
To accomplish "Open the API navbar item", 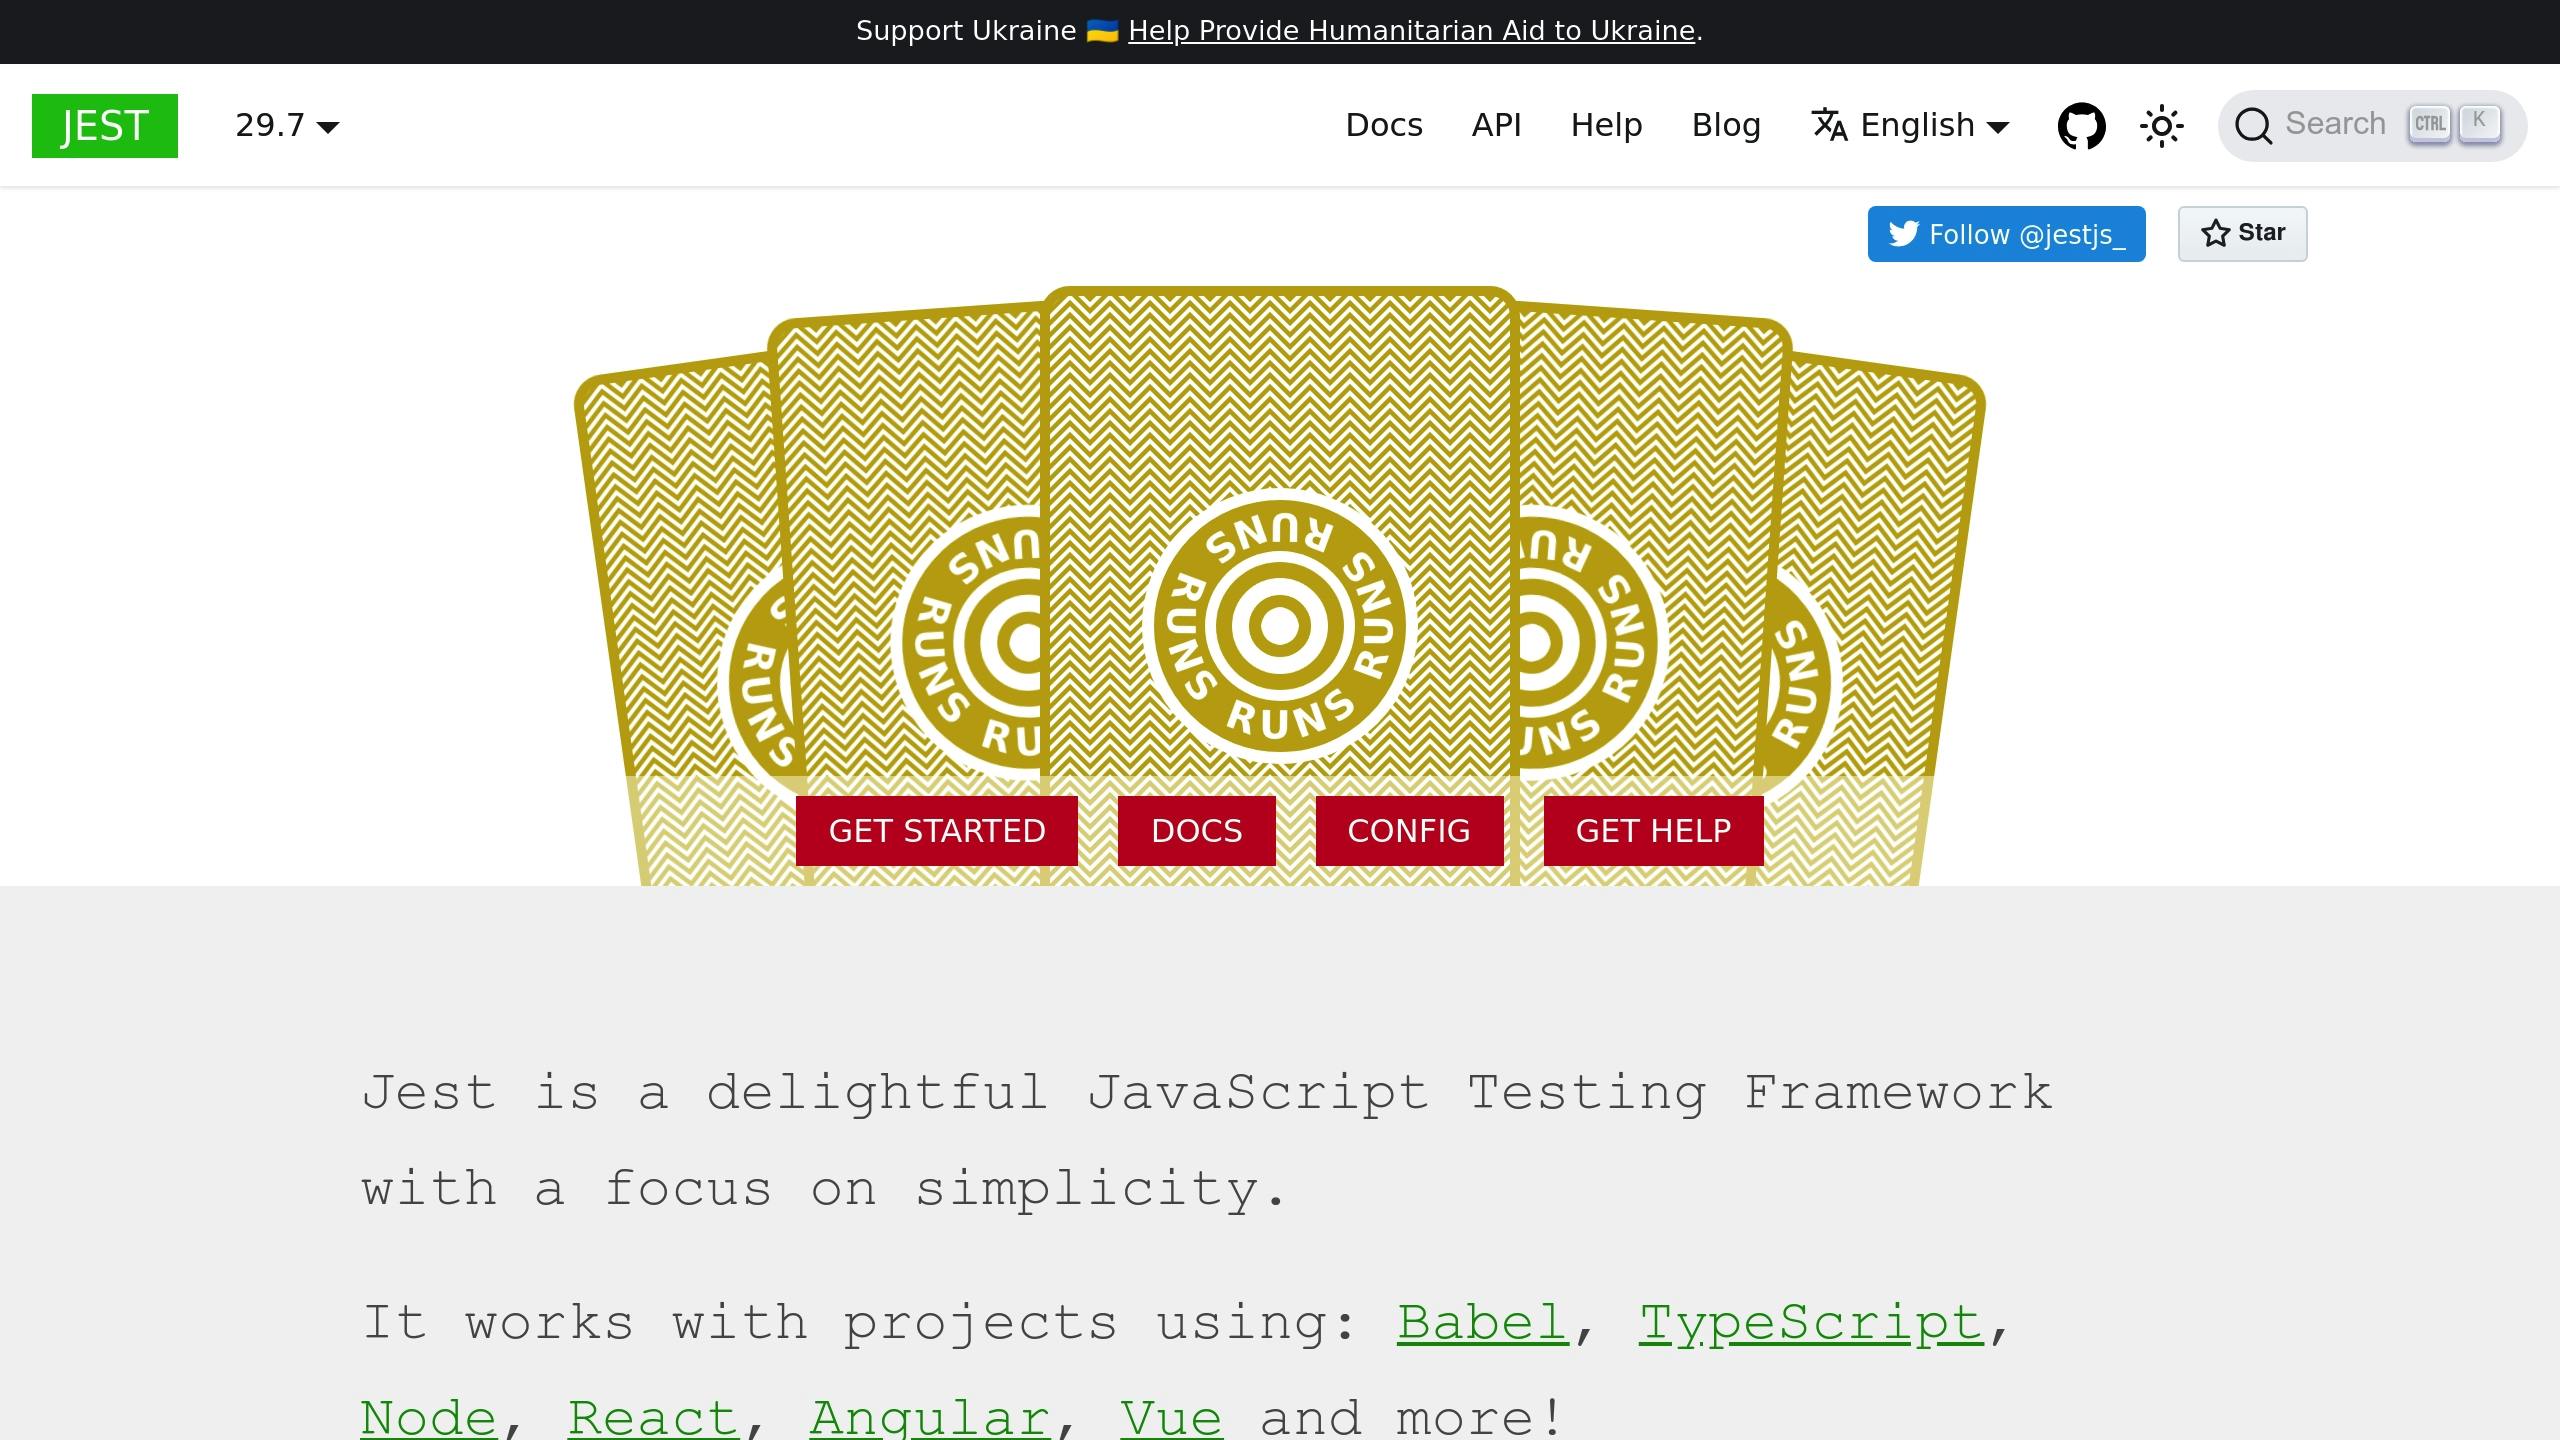I will (1497, 126).
